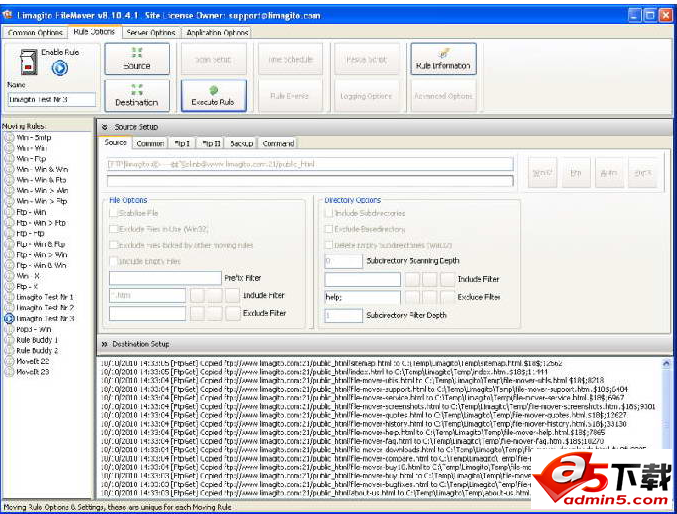The height and width of the screenshot is (514, 677).
Task: Select the Limagito Test Nr 1 rule
Action: (44, 297)
